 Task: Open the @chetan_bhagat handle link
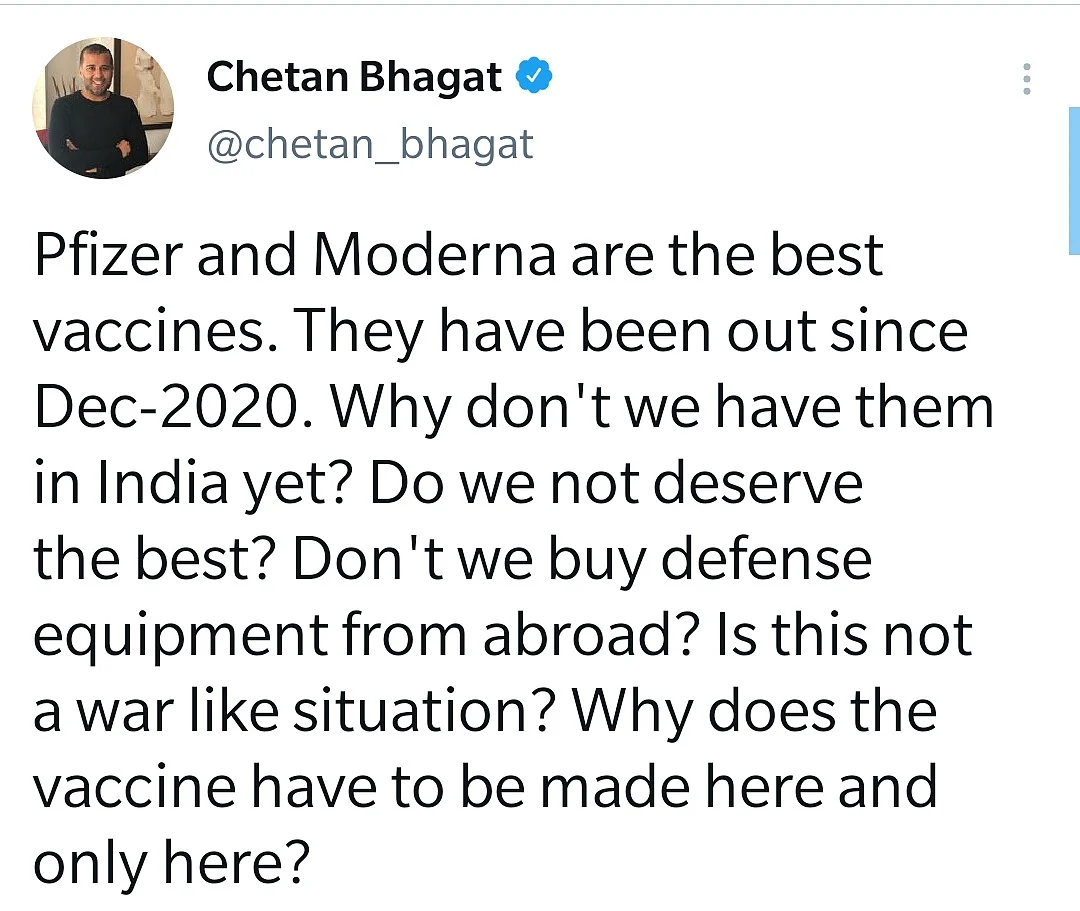(370, 145)
